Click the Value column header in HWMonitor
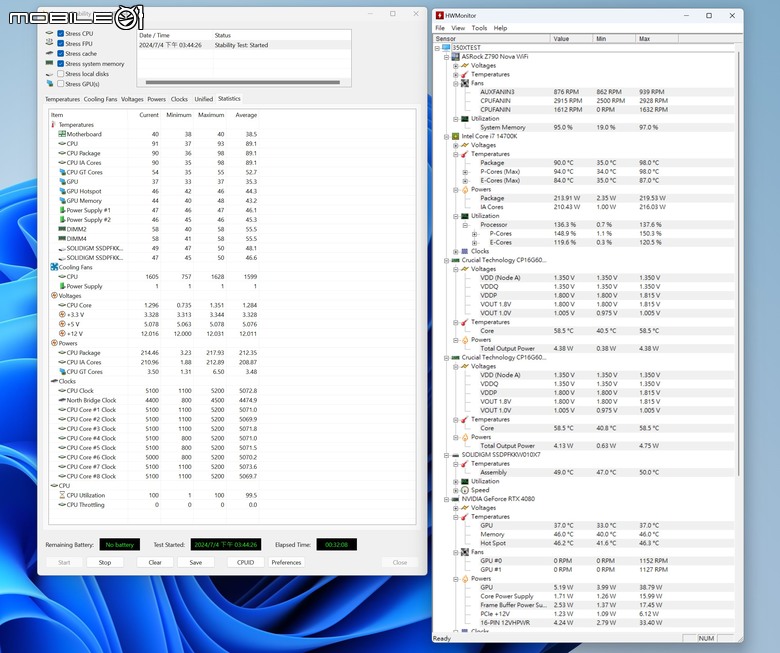Image resolution: width=780 pixels, height=653 pixels. pos(571,38)
